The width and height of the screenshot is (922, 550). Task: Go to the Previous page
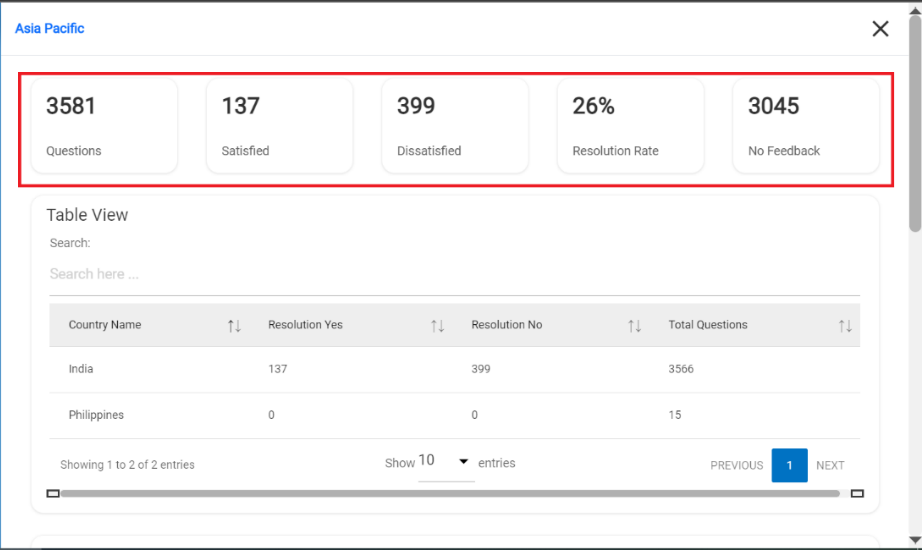coord(736,465)
